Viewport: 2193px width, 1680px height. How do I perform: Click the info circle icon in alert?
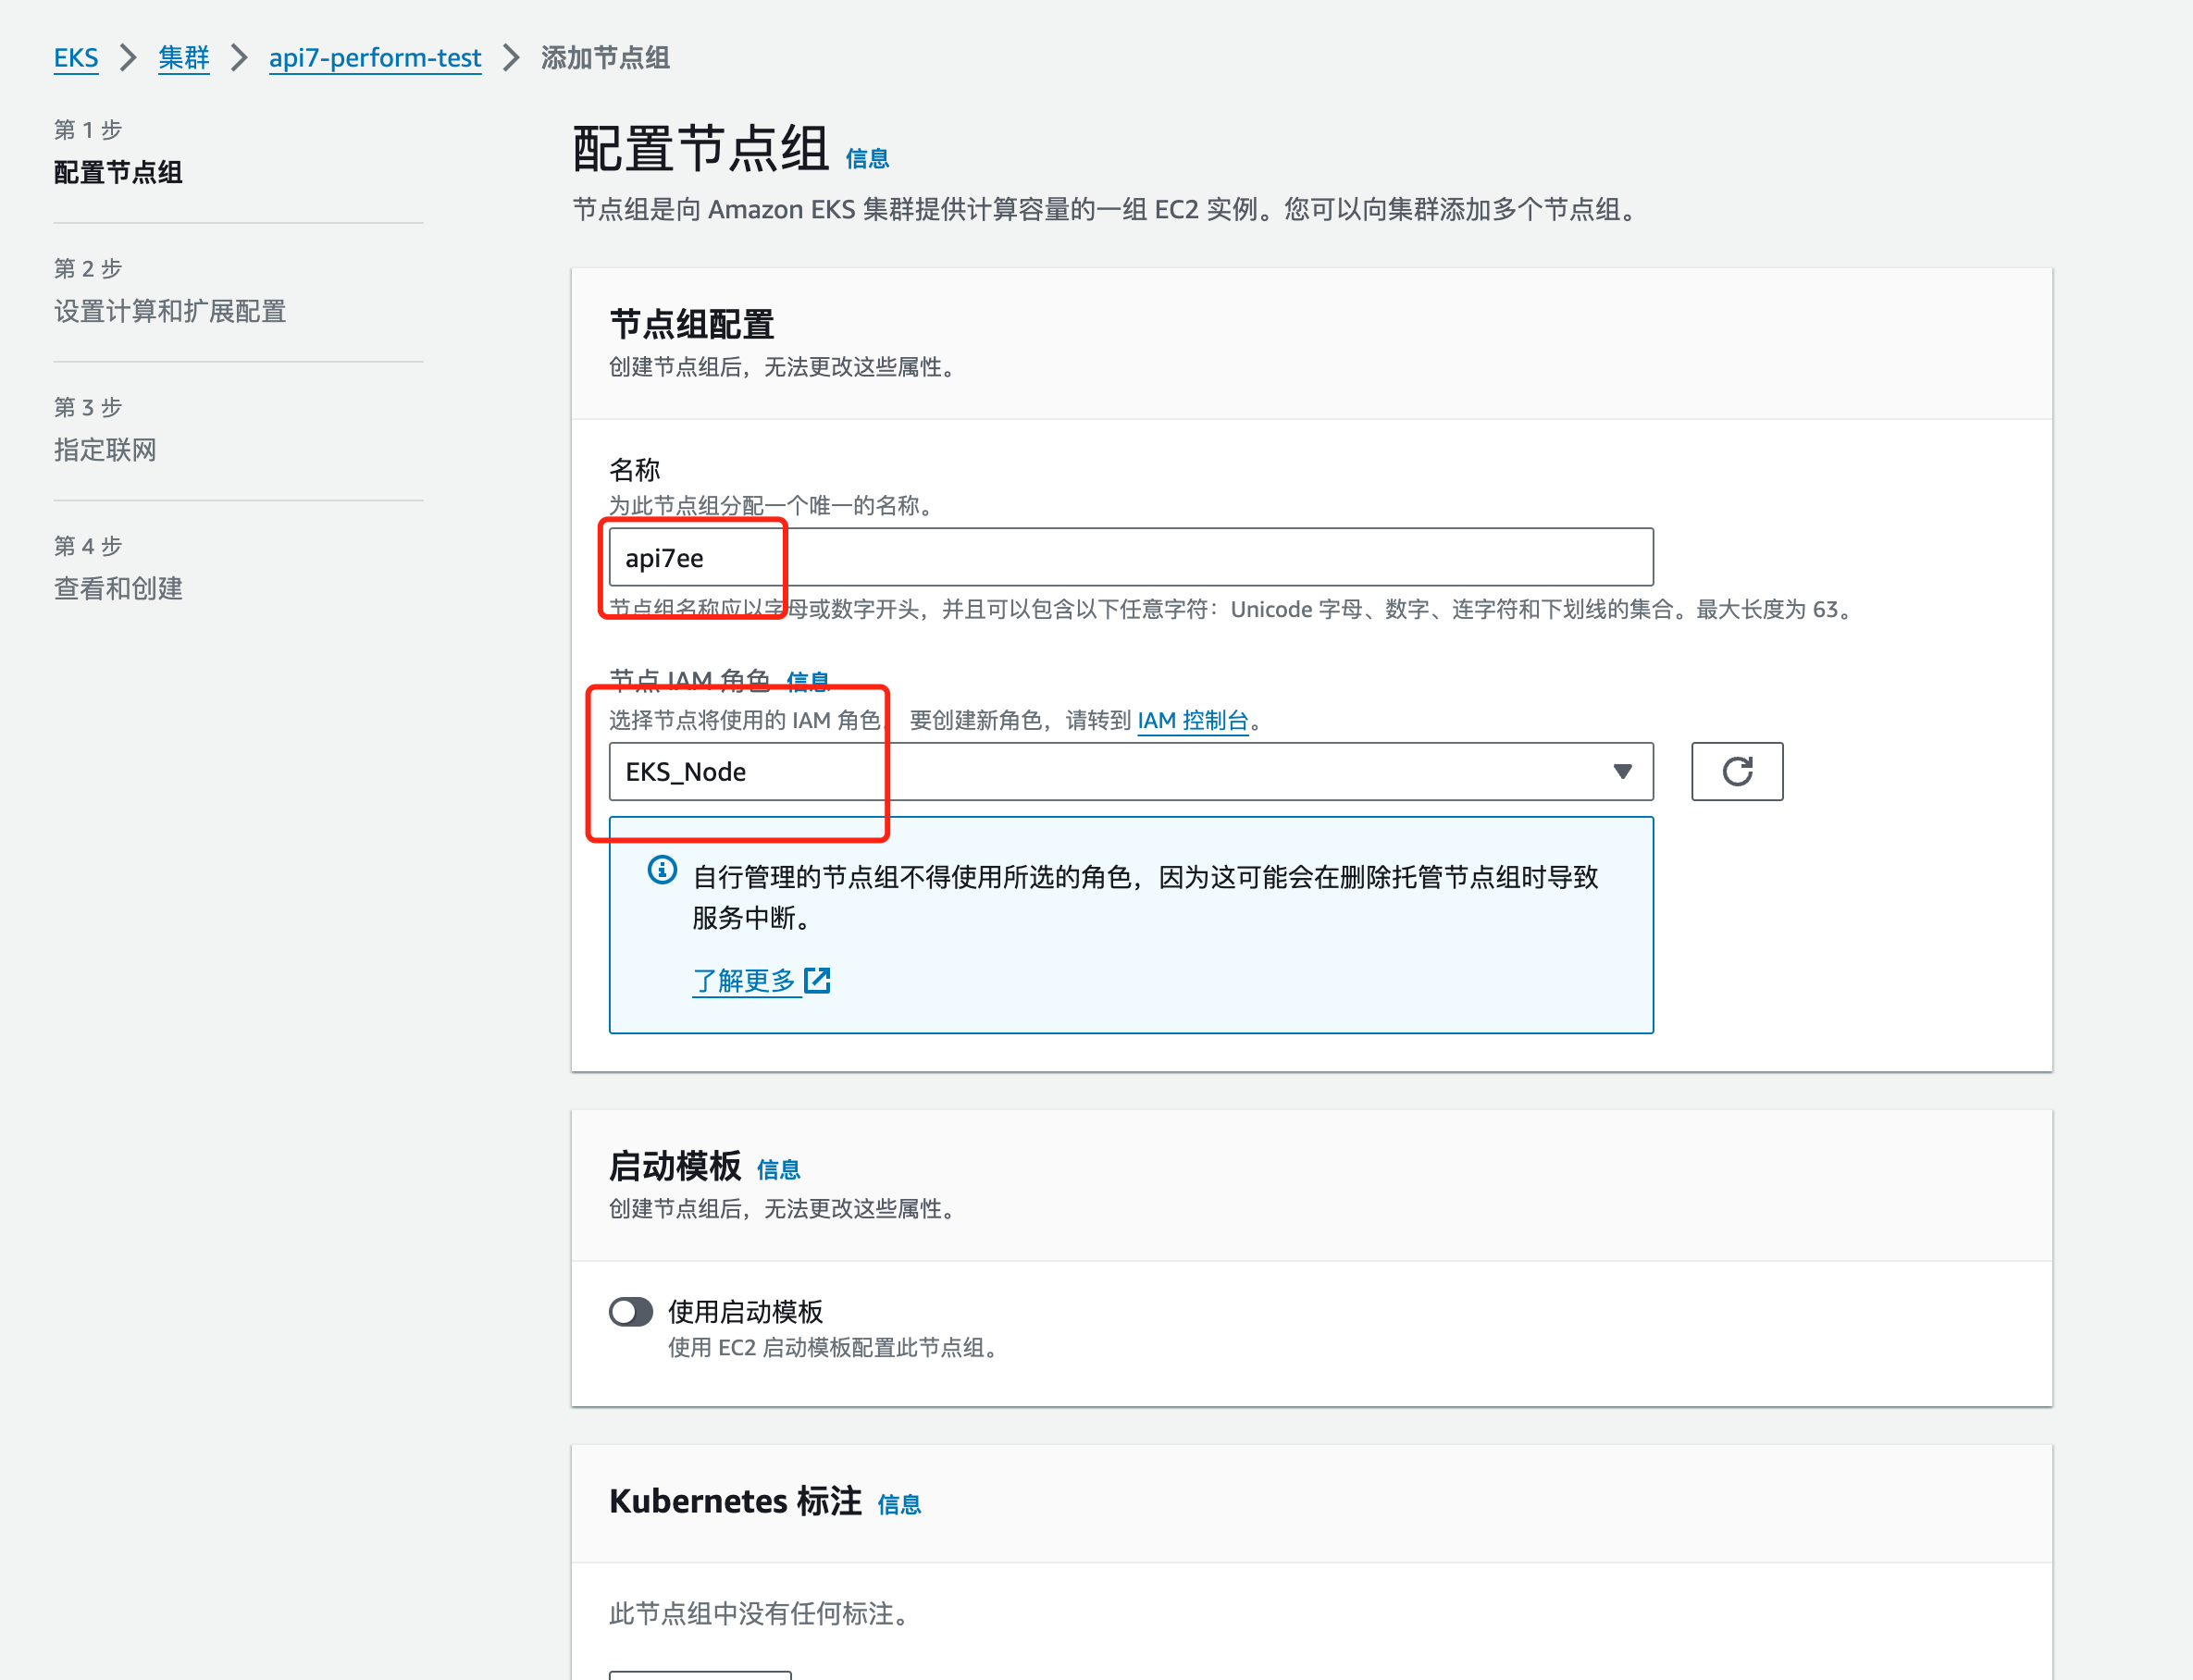662,870
